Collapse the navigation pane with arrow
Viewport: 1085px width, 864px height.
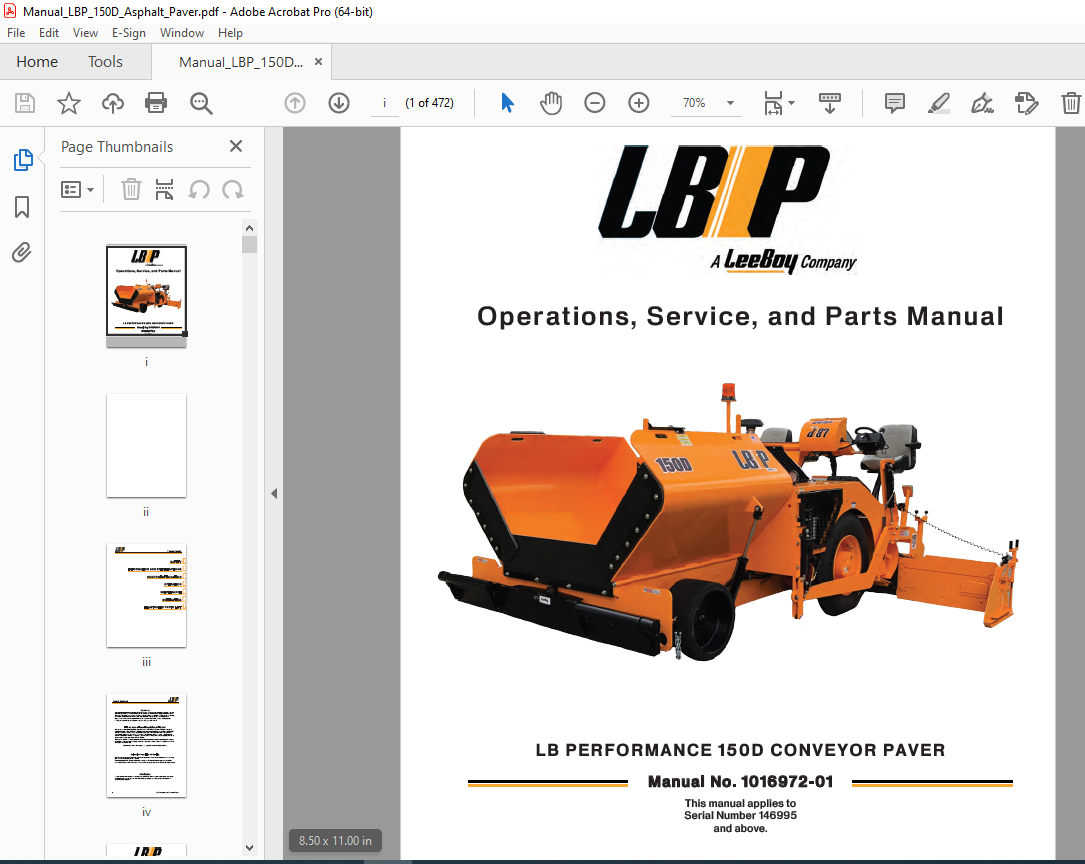[274, 493]
